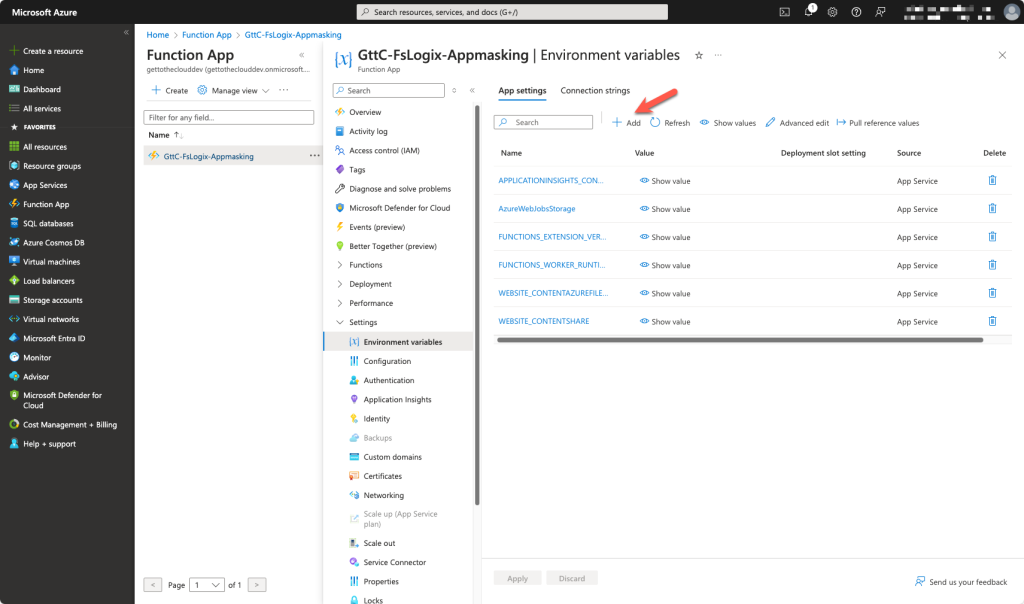
Task: Open the account avatar menu
Action: [x=1011, y=12]
